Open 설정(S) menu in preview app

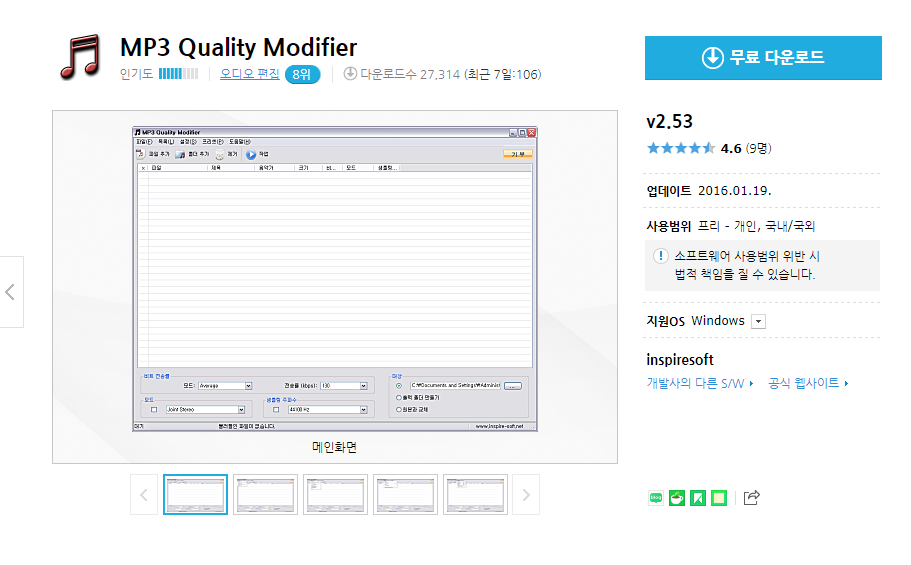[x=188, y=142]
